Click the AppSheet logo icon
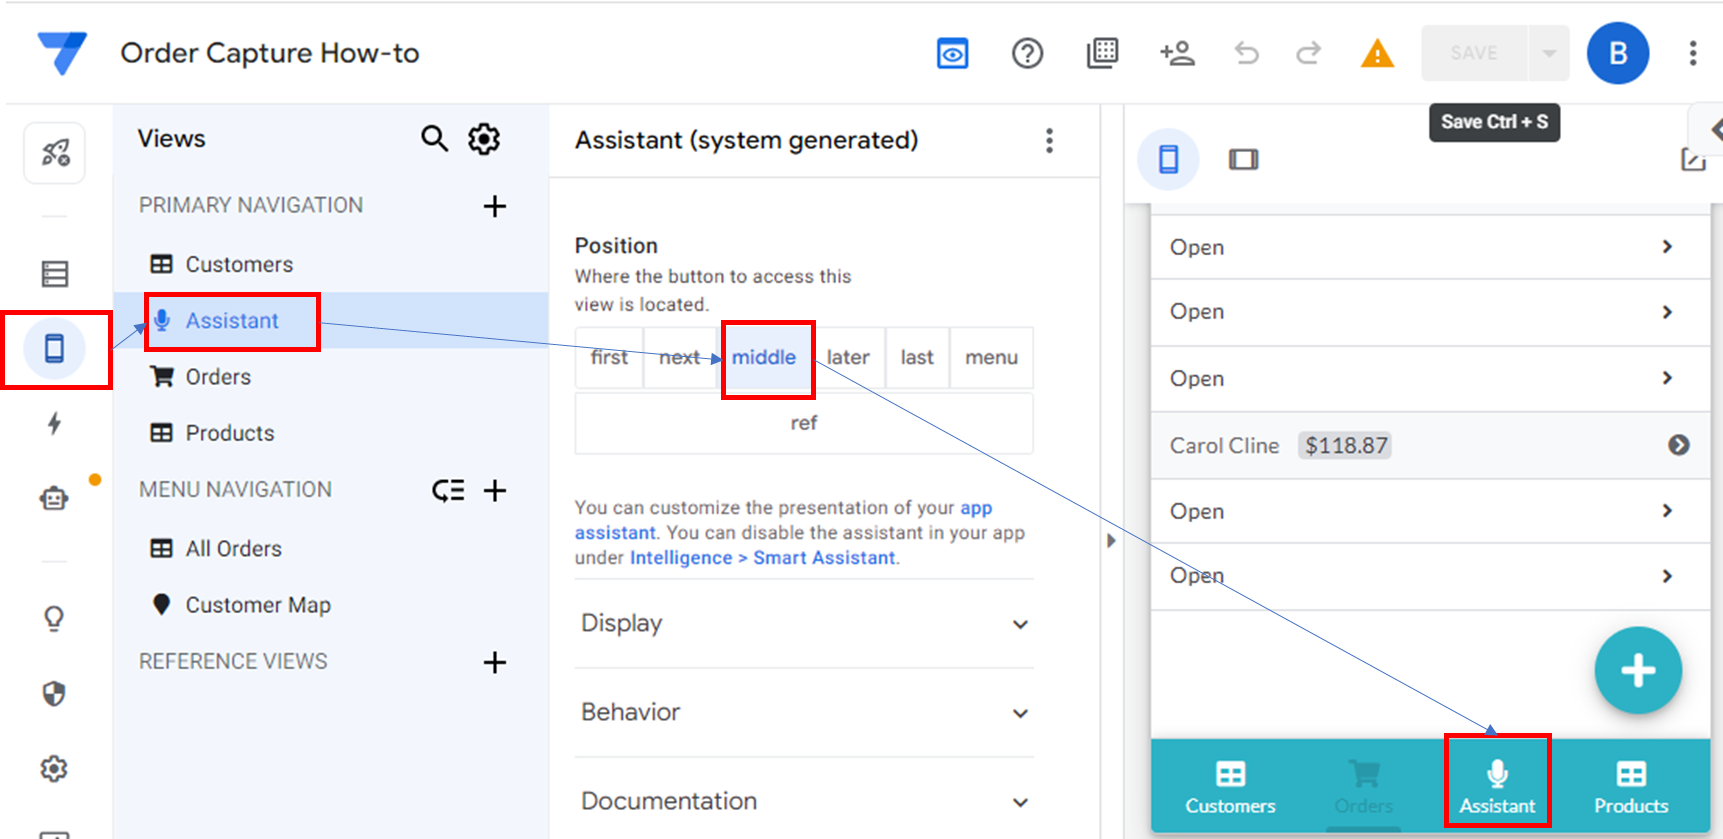Screen dimensions: 1723x839 (x=61, y=53)
